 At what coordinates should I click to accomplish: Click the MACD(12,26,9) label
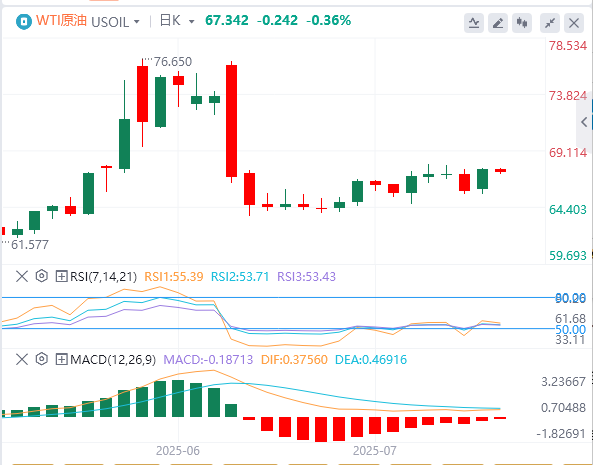[x=113, y=360]
